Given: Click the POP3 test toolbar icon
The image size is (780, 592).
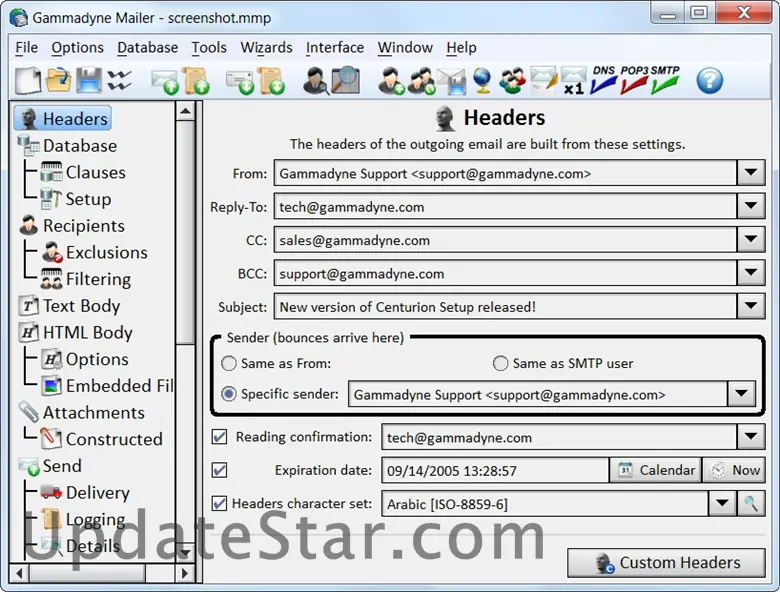Looking at the screenshot, I should (634, 80).
